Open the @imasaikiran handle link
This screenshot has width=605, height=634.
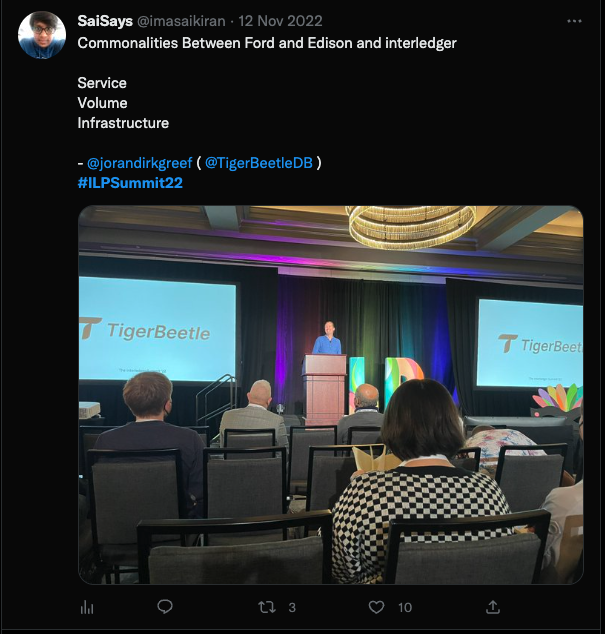(181, 21)
